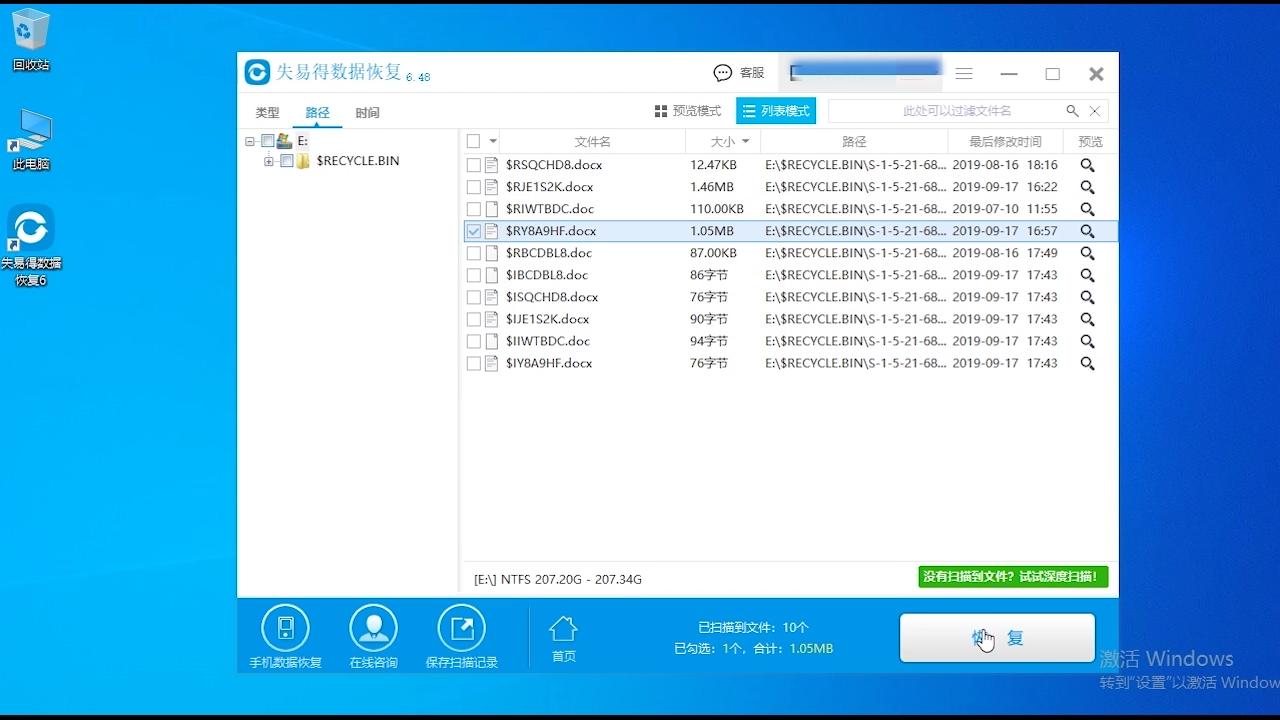This screenshot has width=1280, height=720.
Task: Preview $RY8A9HF.docx with its magnifier icon
Action: (1087, 231)
